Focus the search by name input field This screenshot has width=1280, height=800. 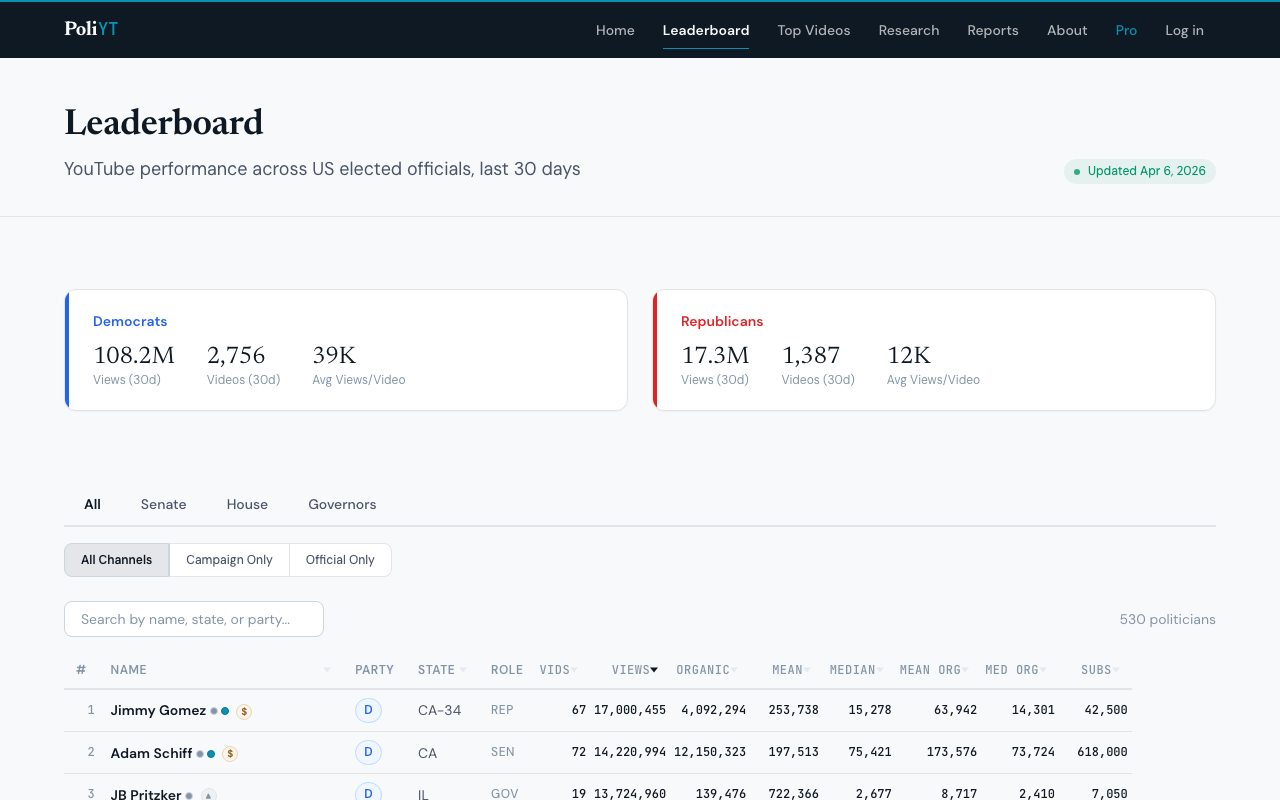click(194, 619)
